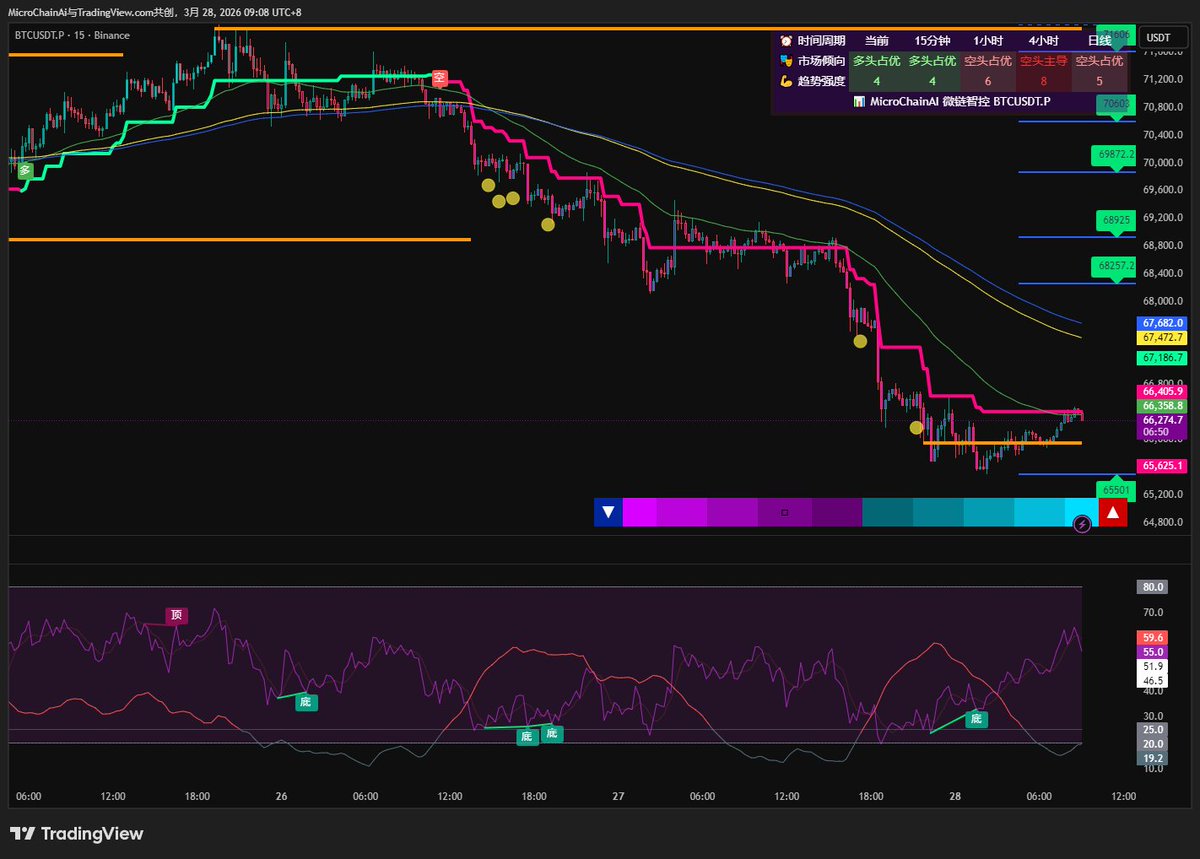Click the trend strength value 6
The height and width of the screenshot is (859, 1200).
tap(988, 81)
